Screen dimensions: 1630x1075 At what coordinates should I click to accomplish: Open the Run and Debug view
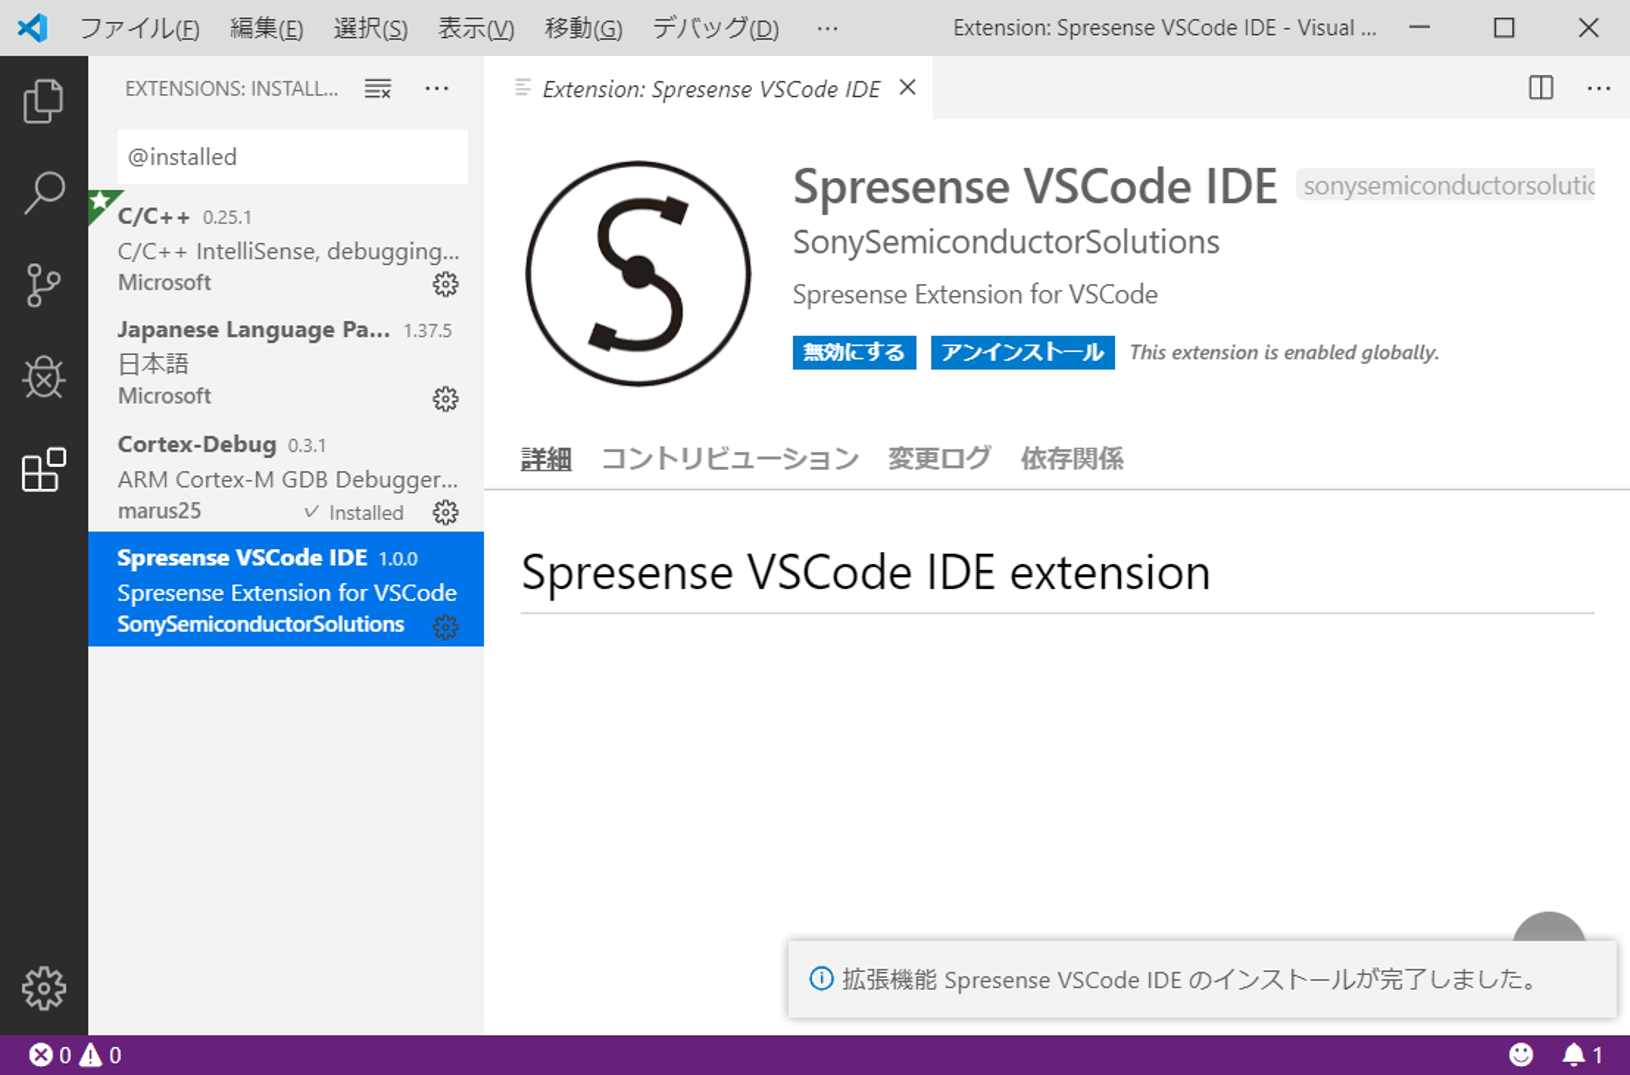click(43, 377)
